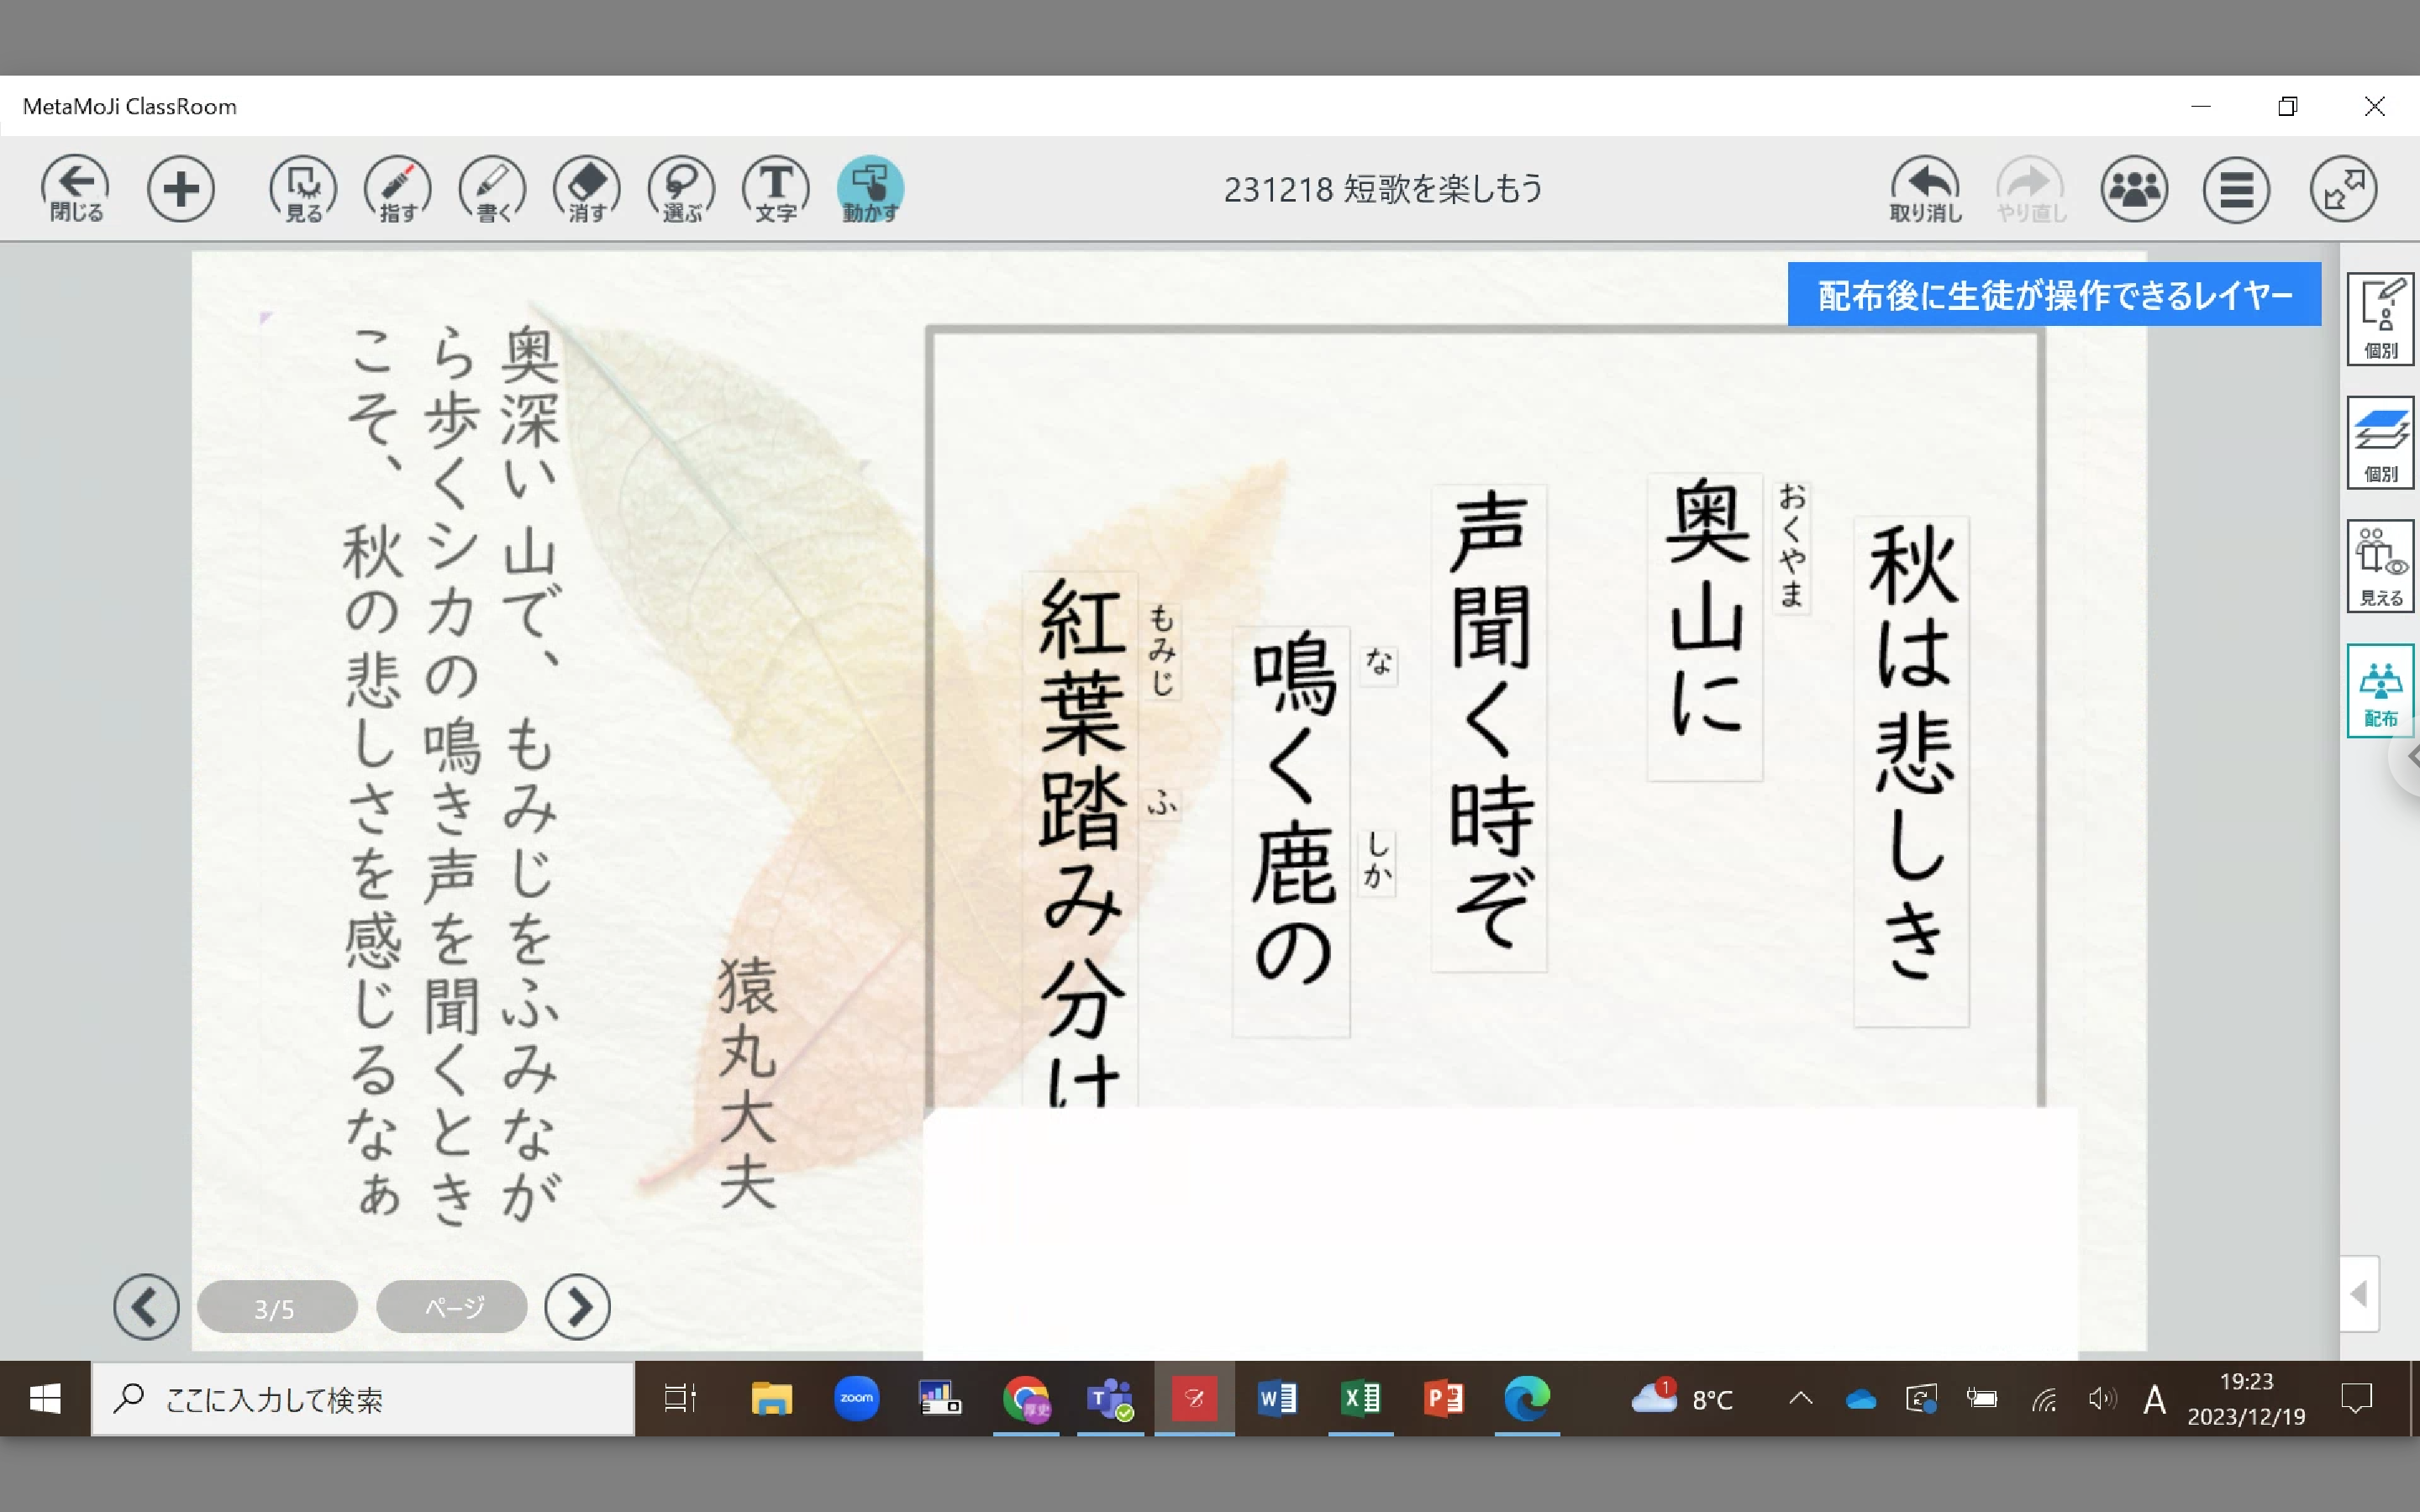Select the 書く pen tool
This screenshot has width=2420, height=1512.
[492, 188]
